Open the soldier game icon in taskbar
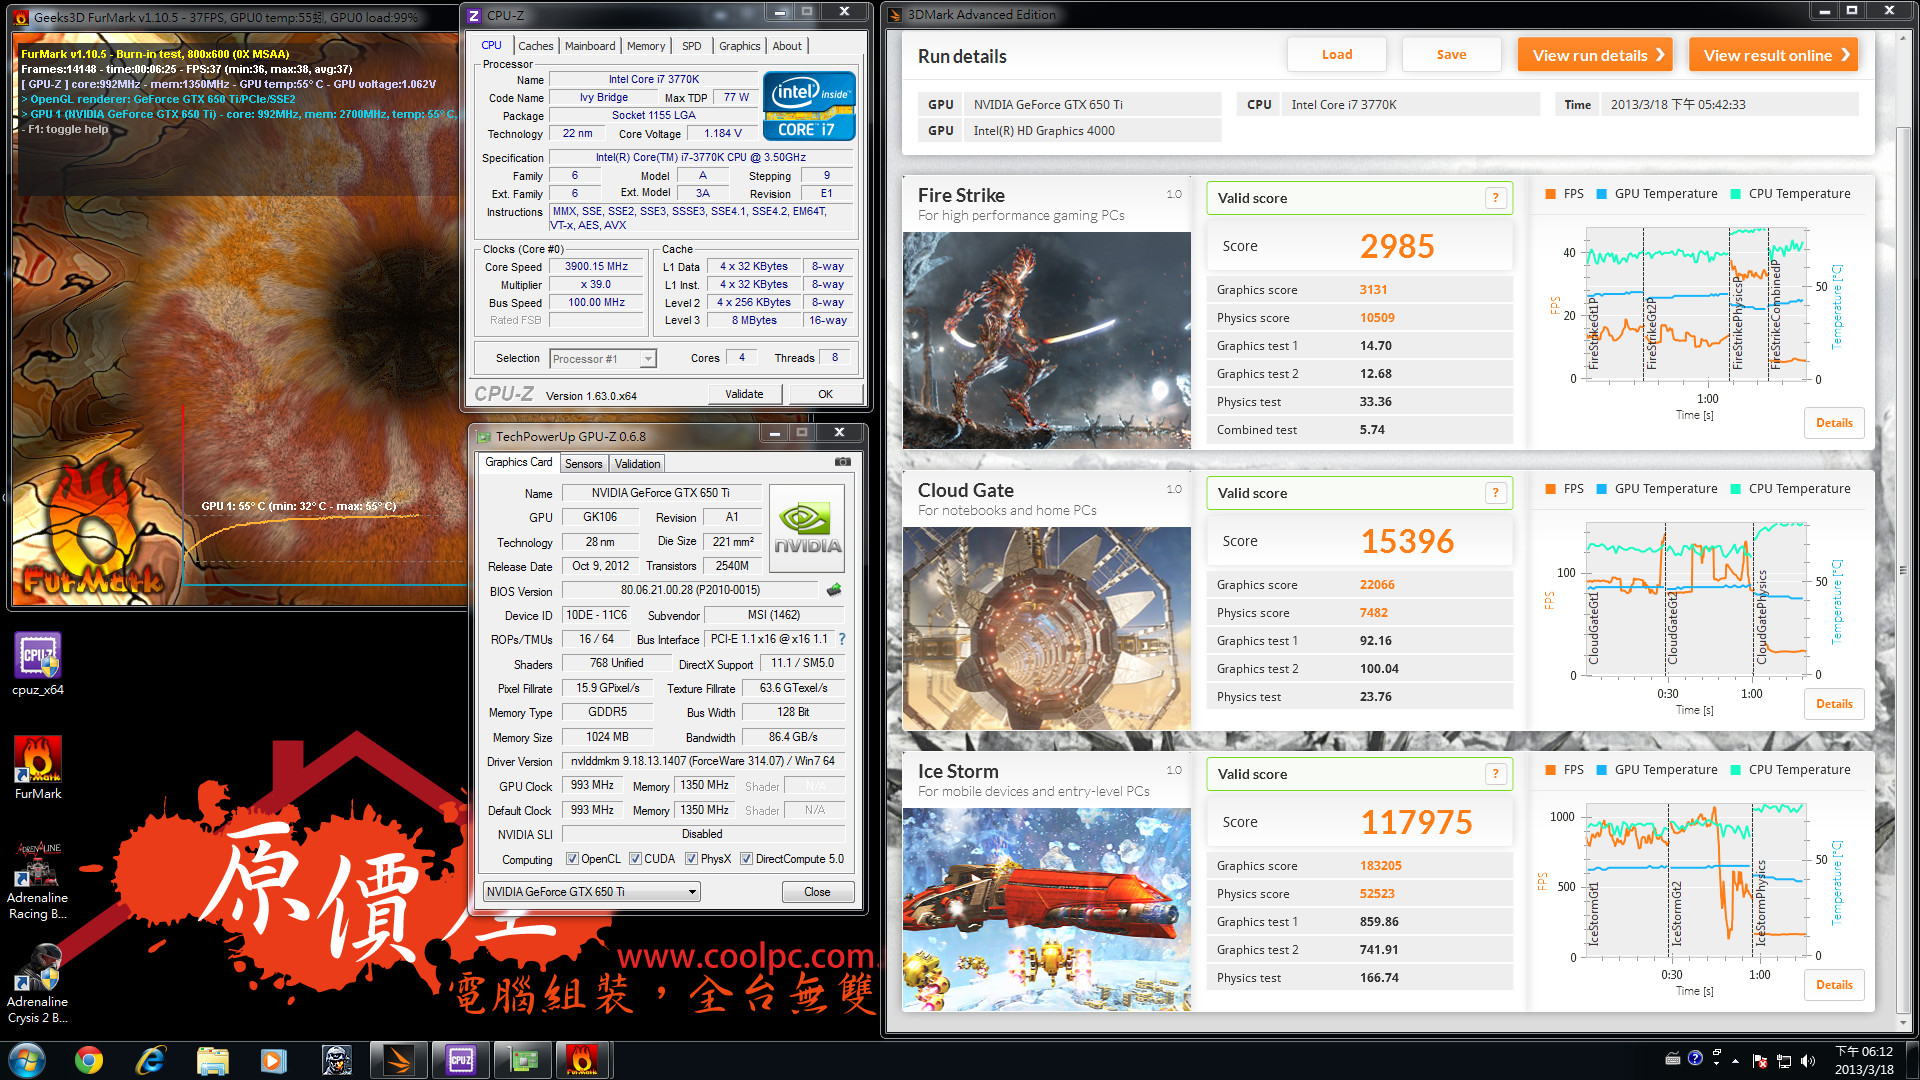The width and height of the screenshot is (1920, 1080). point(337,1060)
